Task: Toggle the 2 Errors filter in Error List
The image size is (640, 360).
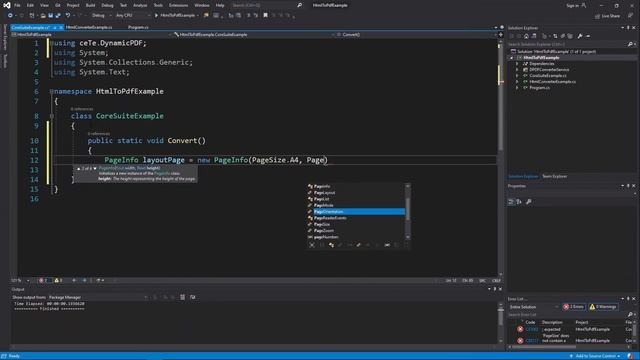Action: pyautogui.click(x=573, y=307)
